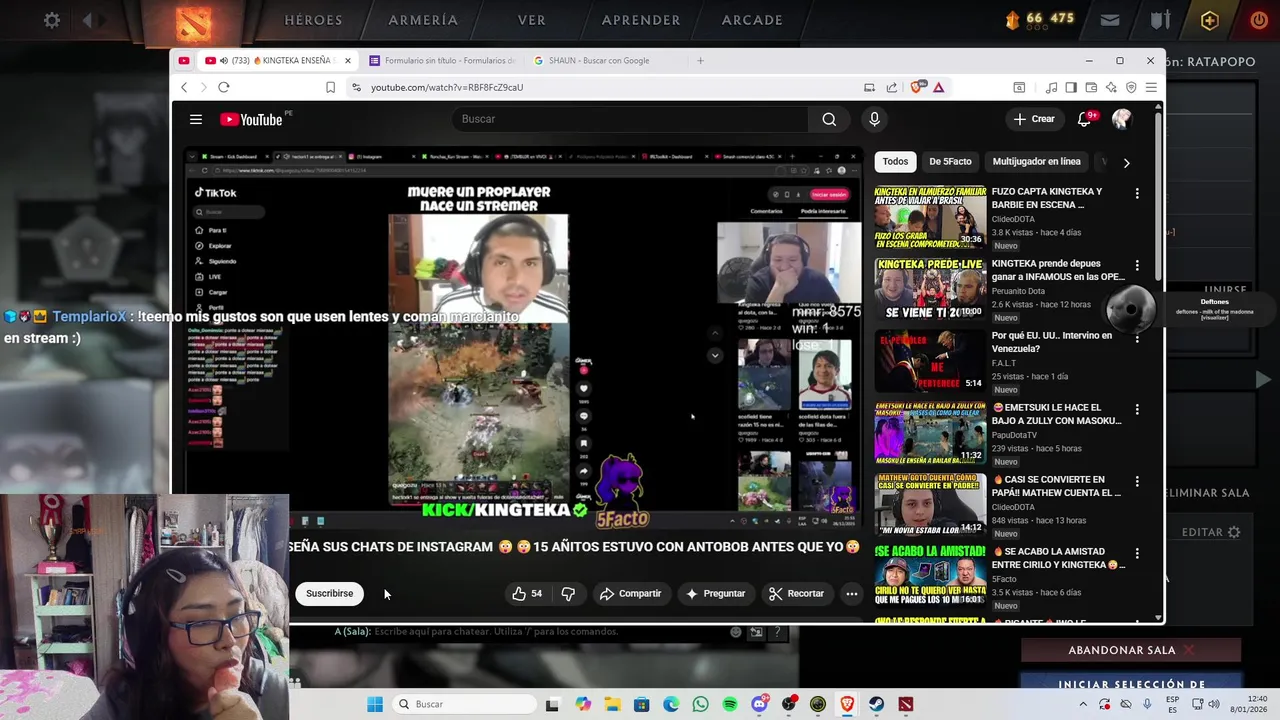
Task: Click the Recortar clip button
Action: point(796,594)
